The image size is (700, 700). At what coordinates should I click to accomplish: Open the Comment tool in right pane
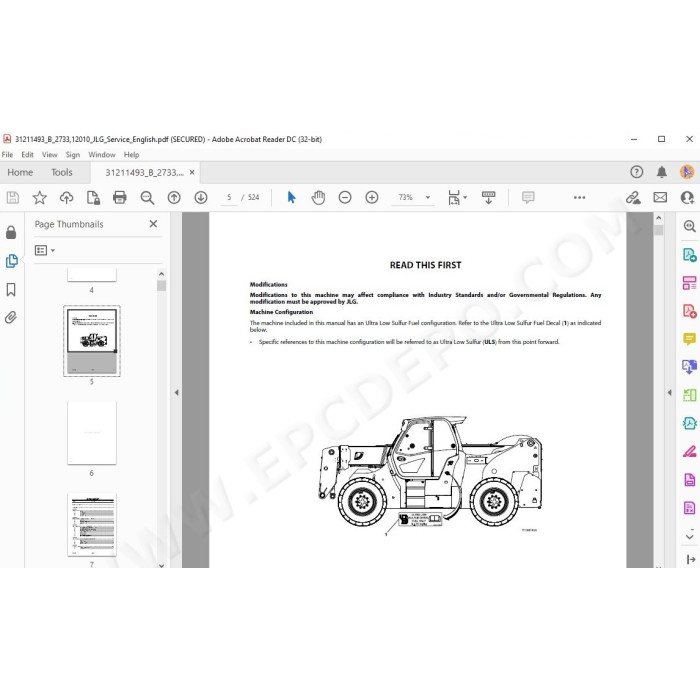[x=690, y=339]
